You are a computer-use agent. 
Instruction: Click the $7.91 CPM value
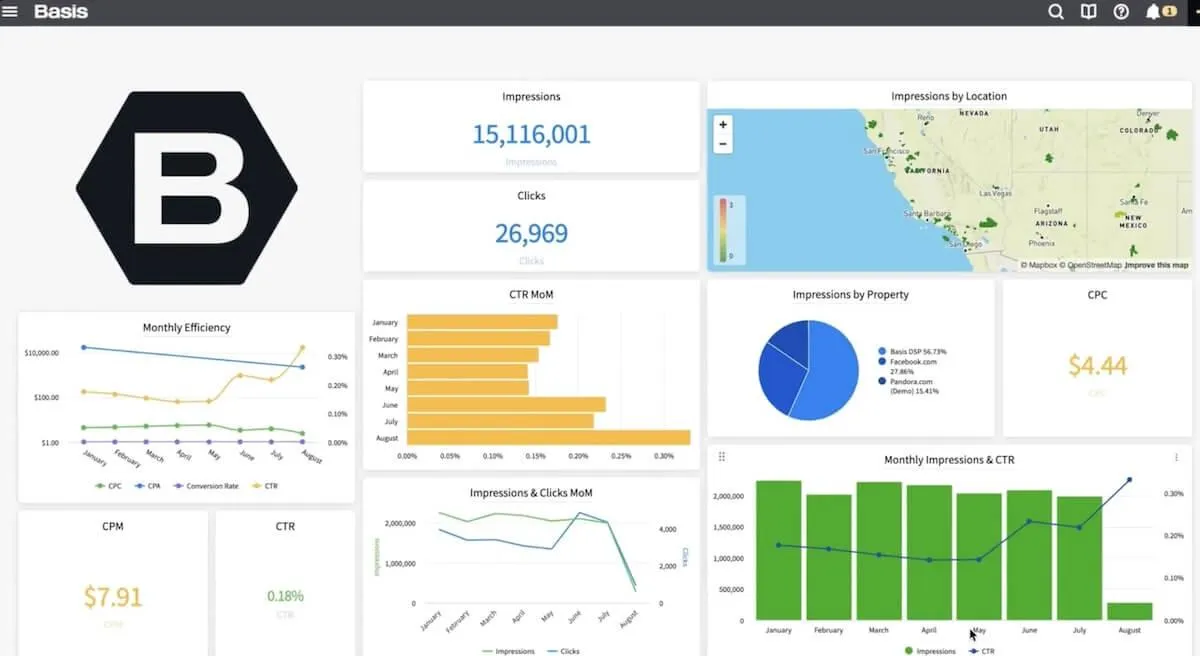tap(113, 597)
